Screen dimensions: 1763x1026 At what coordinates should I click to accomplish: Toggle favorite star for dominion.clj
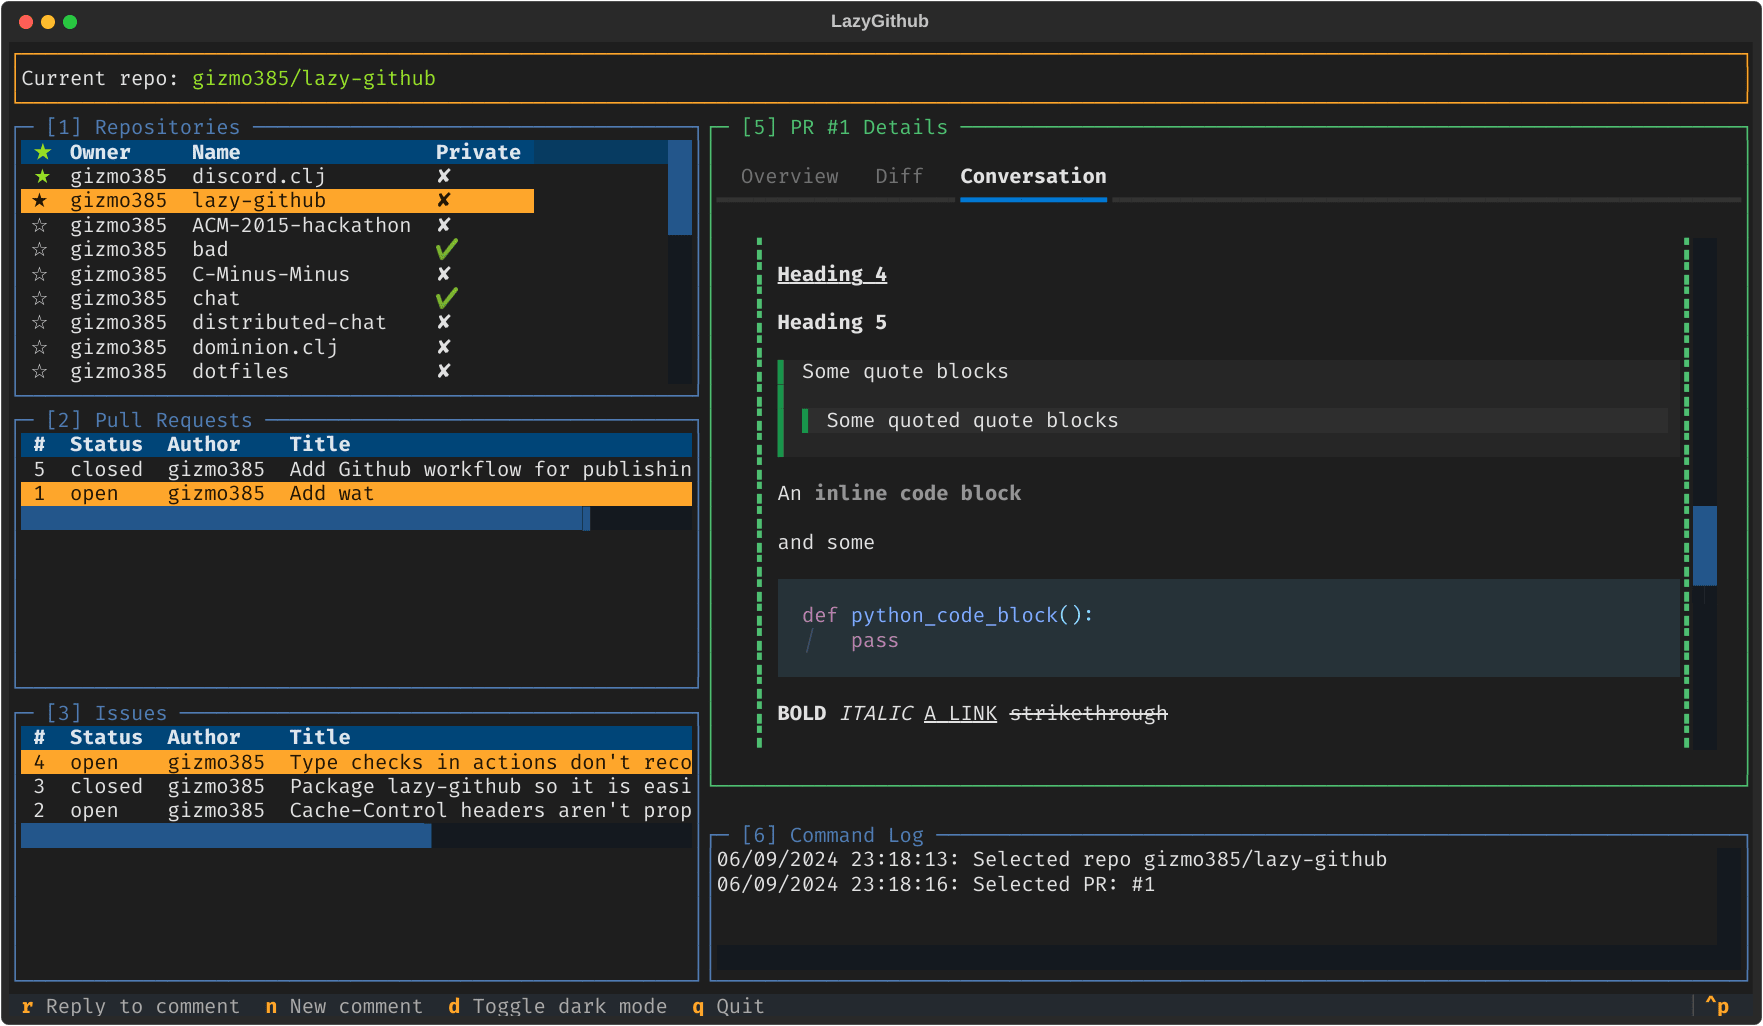pyautogui.click(x=39, y=347)
